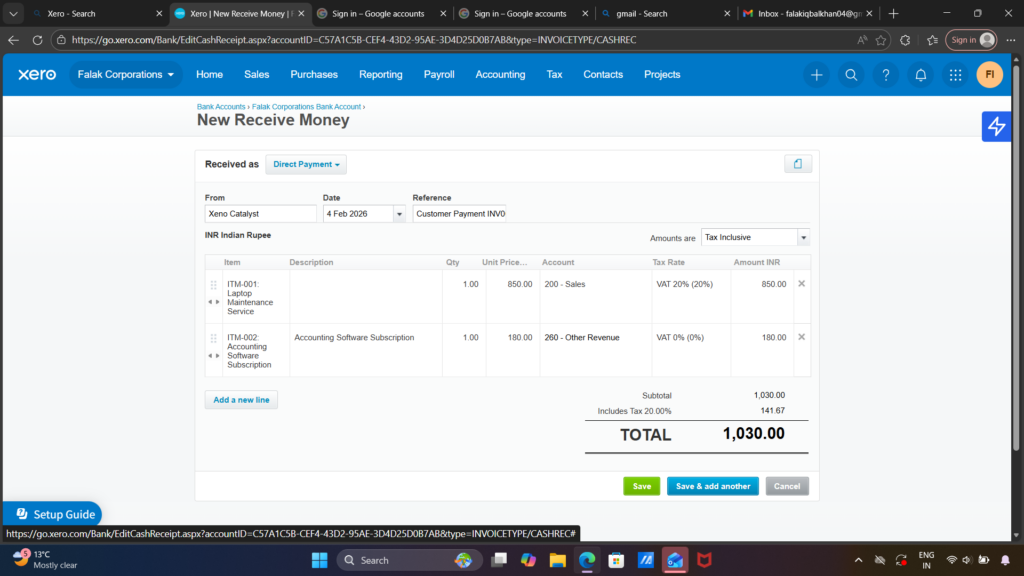This screenshot has width=1024, height=576.
Task: Edit the Reference field
Action: [x=460, y=214]
